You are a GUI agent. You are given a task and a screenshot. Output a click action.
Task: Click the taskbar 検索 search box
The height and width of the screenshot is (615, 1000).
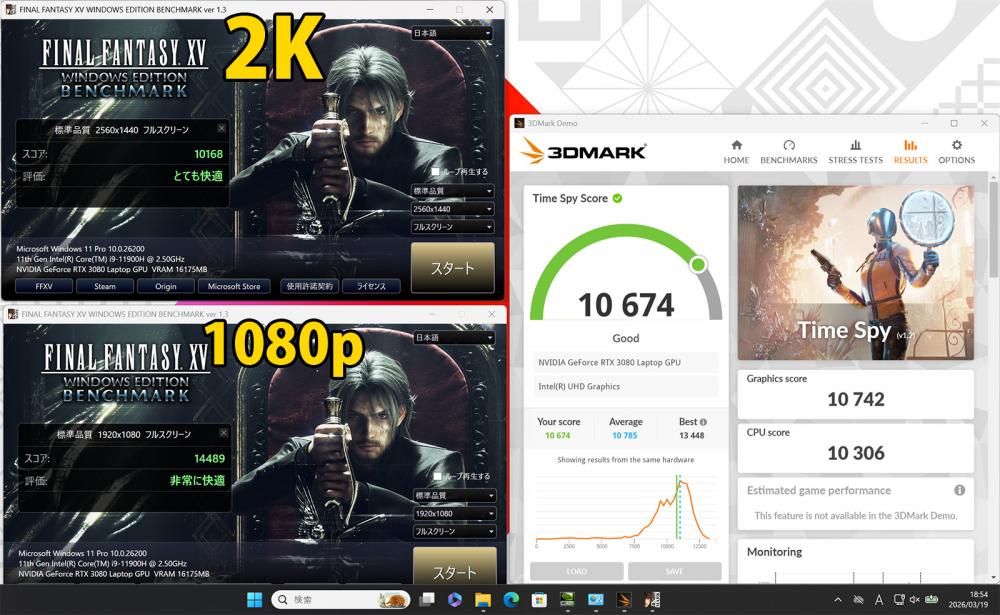pyautogui.click(x=341, y=600)
